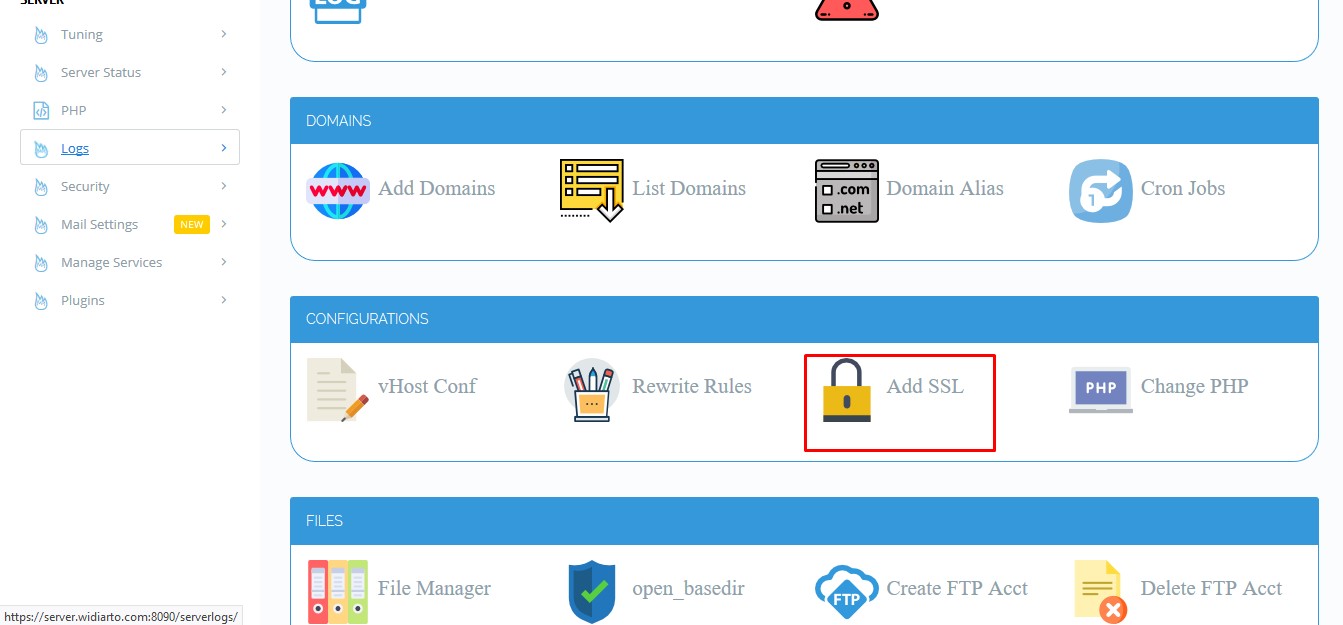Open Create FTP Acct cloud icon

(x=846, y=590)
